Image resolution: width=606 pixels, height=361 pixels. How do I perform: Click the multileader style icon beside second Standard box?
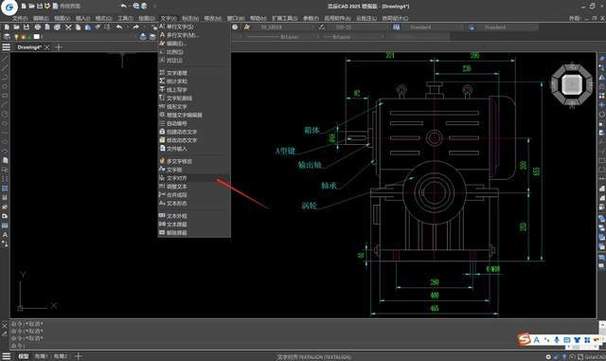[x=471, y=27]
